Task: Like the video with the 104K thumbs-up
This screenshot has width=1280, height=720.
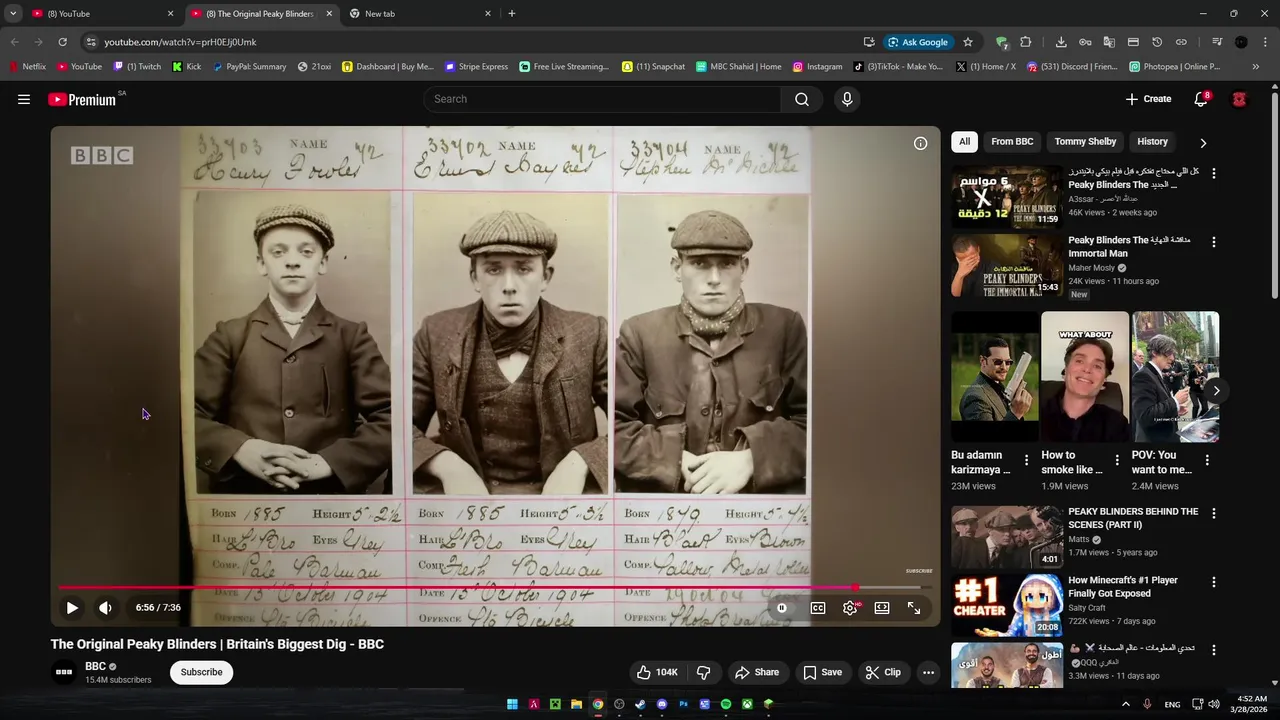Action: pos(658,672)
